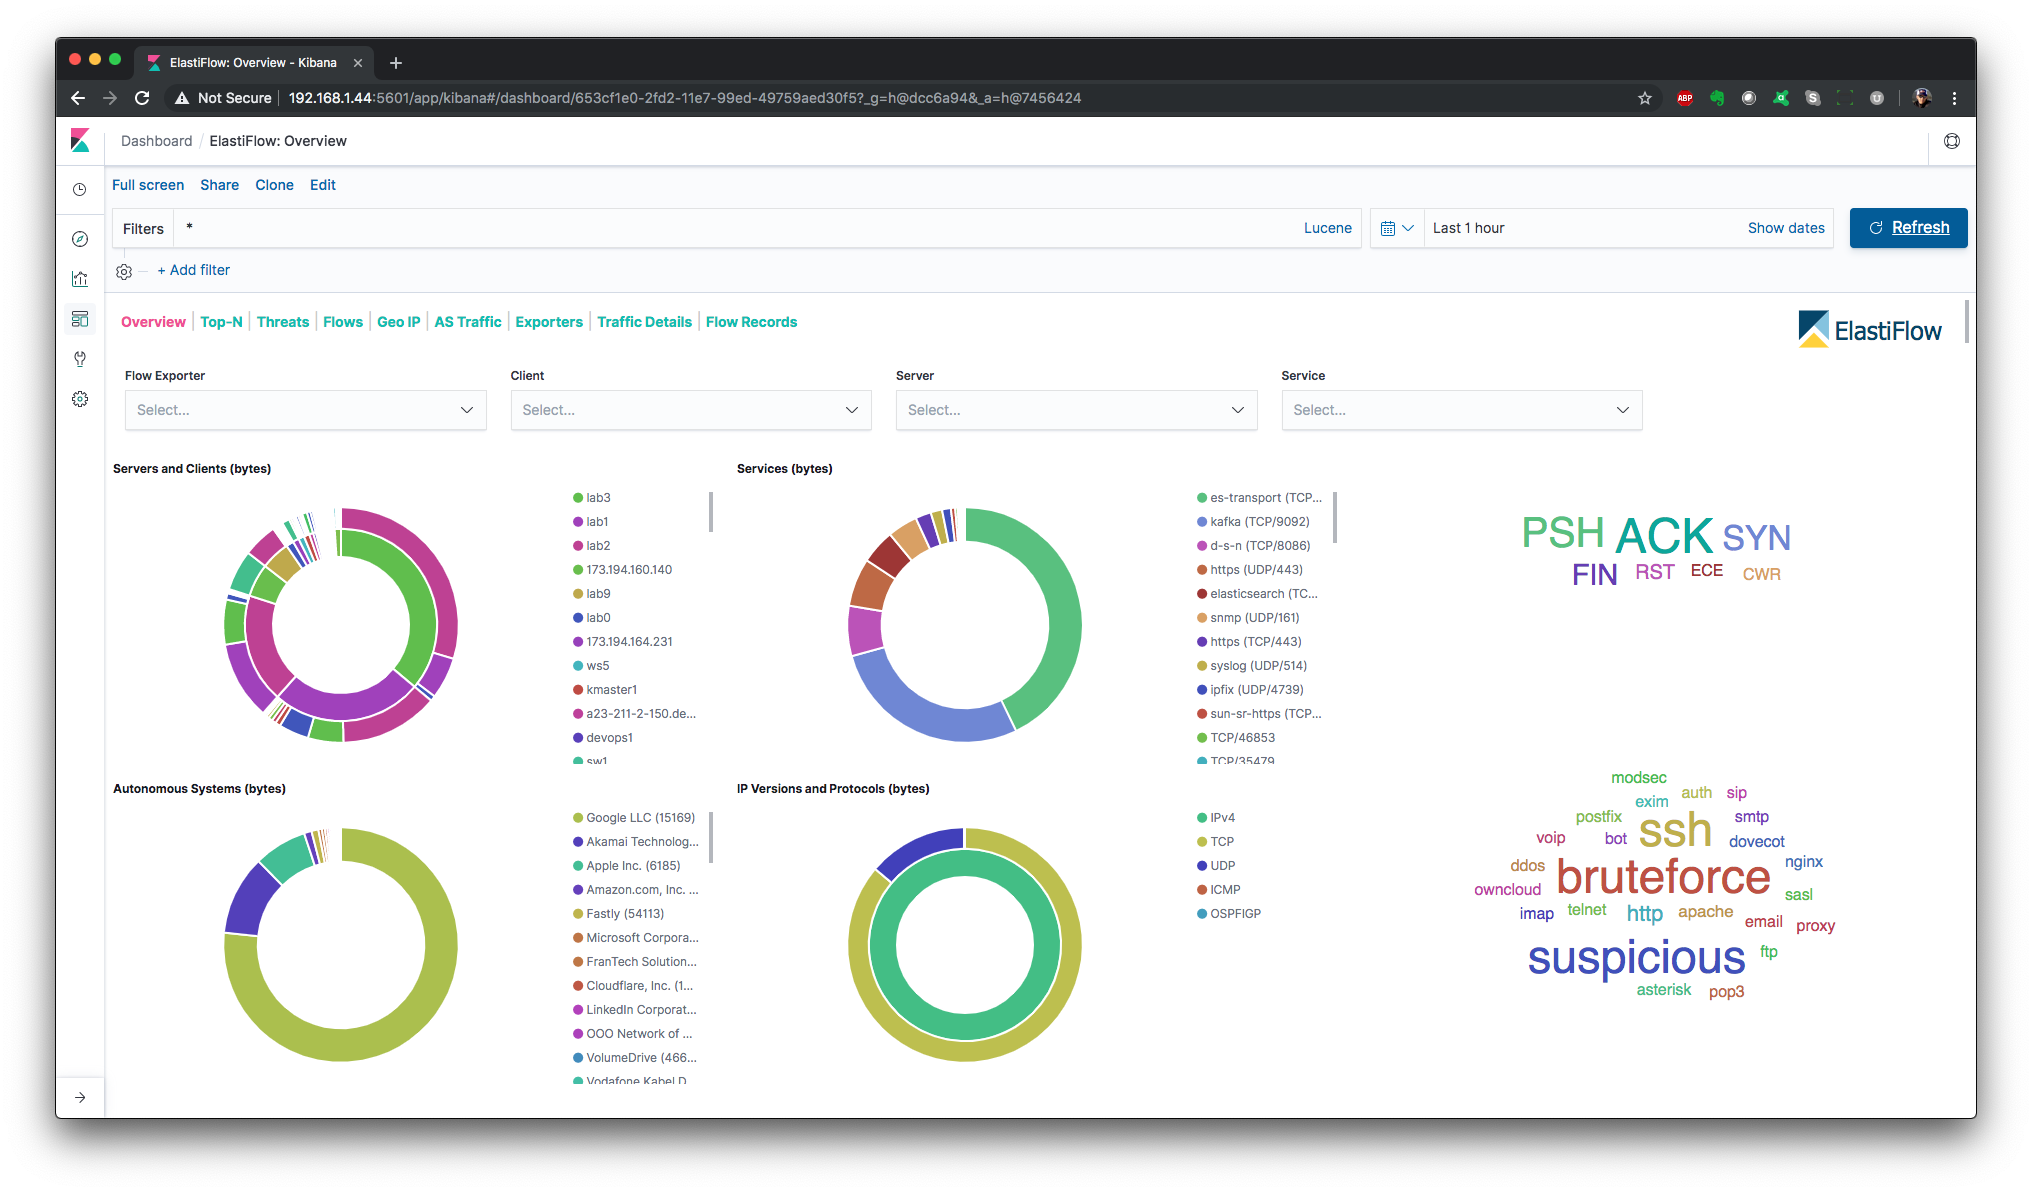Screen dimensions: 2032x1192
Task: Open the Service select dropdown
Action: tap(1461, 410)
